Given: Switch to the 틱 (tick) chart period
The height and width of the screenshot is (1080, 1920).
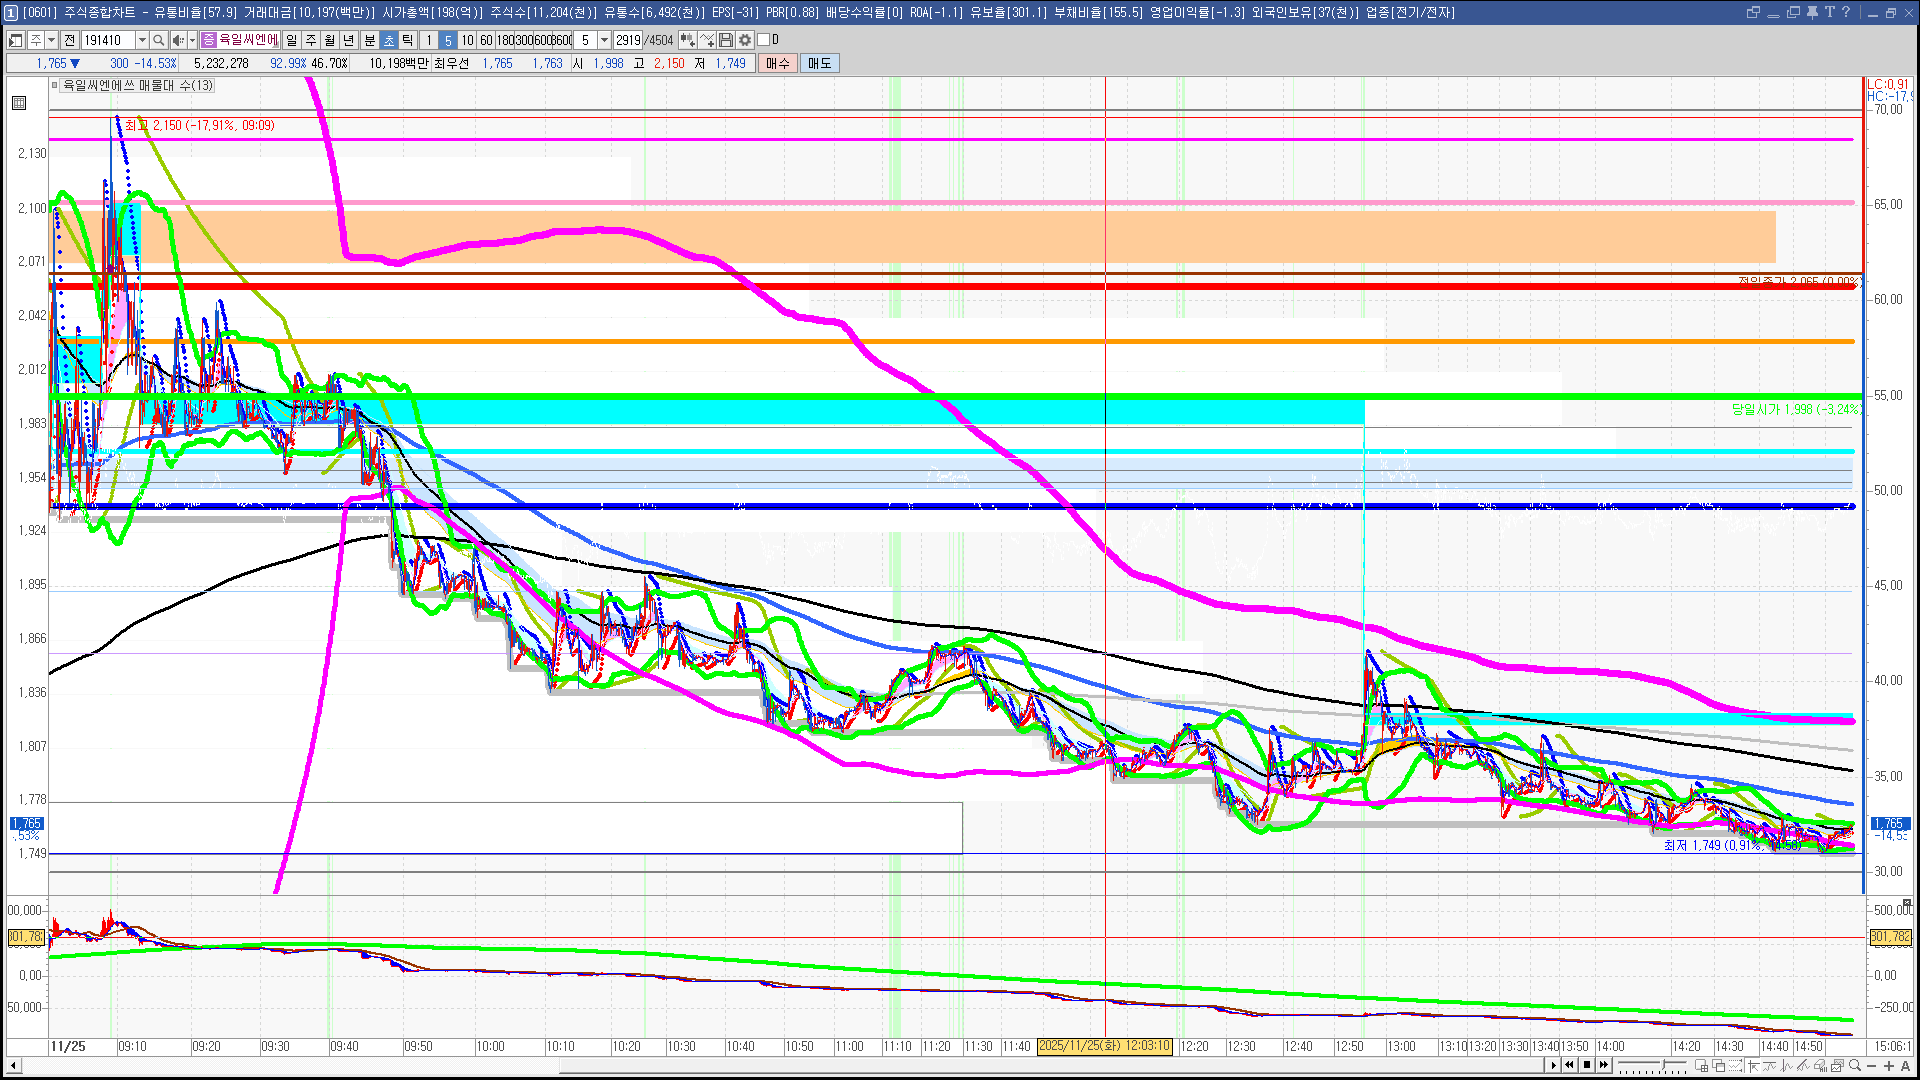Looking at the screenshot, I should pos(408,40).
